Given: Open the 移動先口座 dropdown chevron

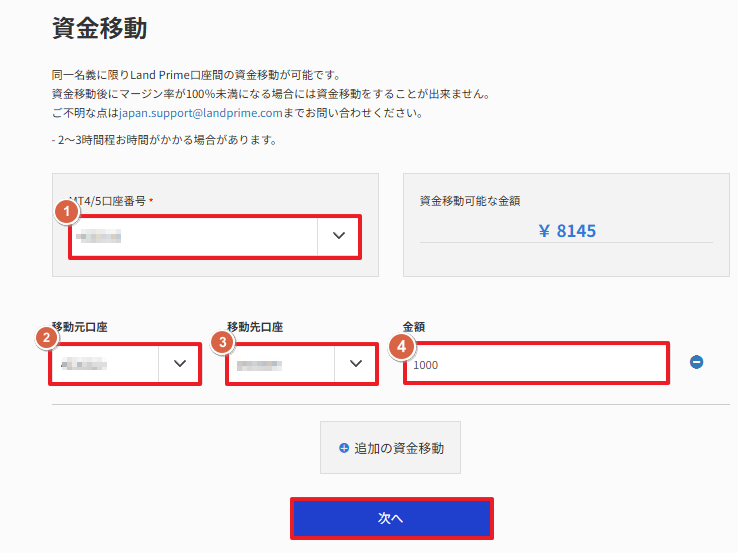Looking at the screenshot, I should click(x=356, y=363).
